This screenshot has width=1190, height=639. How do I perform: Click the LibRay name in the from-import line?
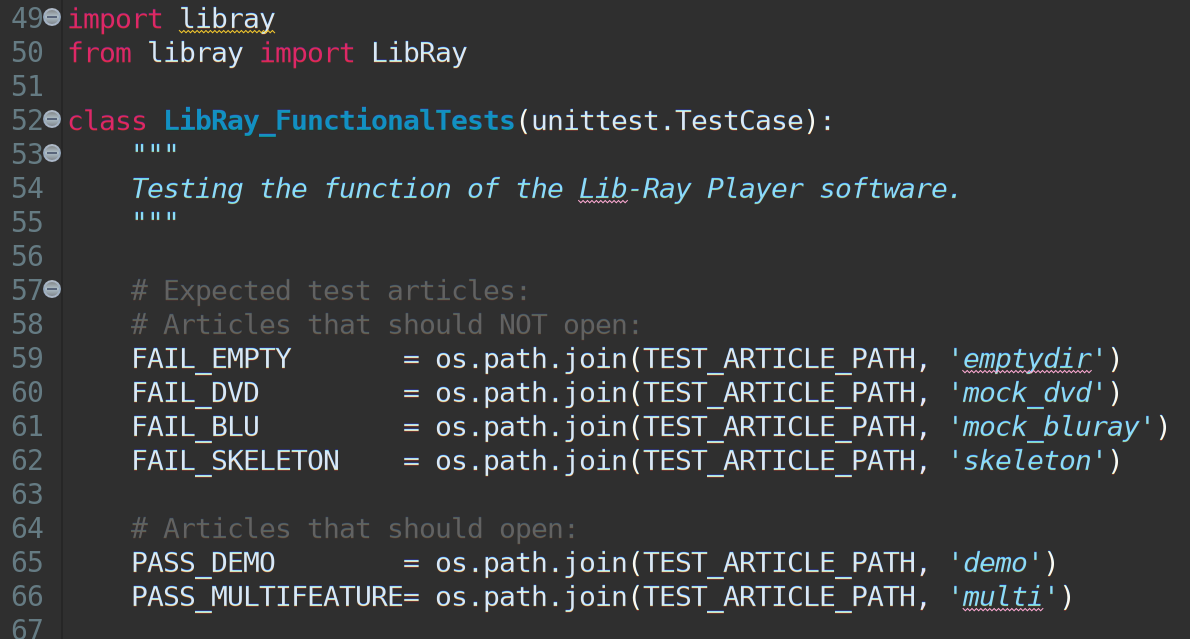(419, 52)
